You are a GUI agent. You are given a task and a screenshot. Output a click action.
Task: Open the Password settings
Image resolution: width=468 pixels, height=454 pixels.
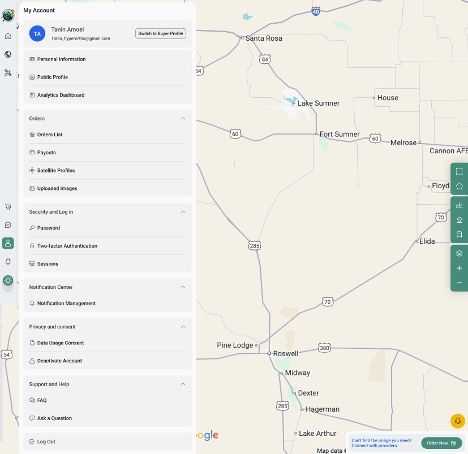pyautogui.click(x=107, y=228)
